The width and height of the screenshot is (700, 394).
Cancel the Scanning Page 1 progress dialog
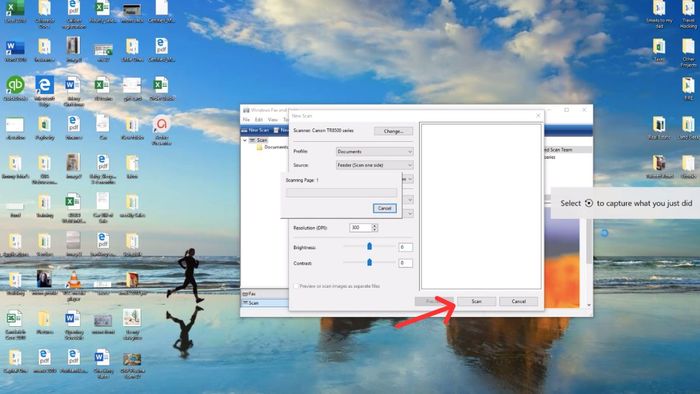click(x=384, y=208)
